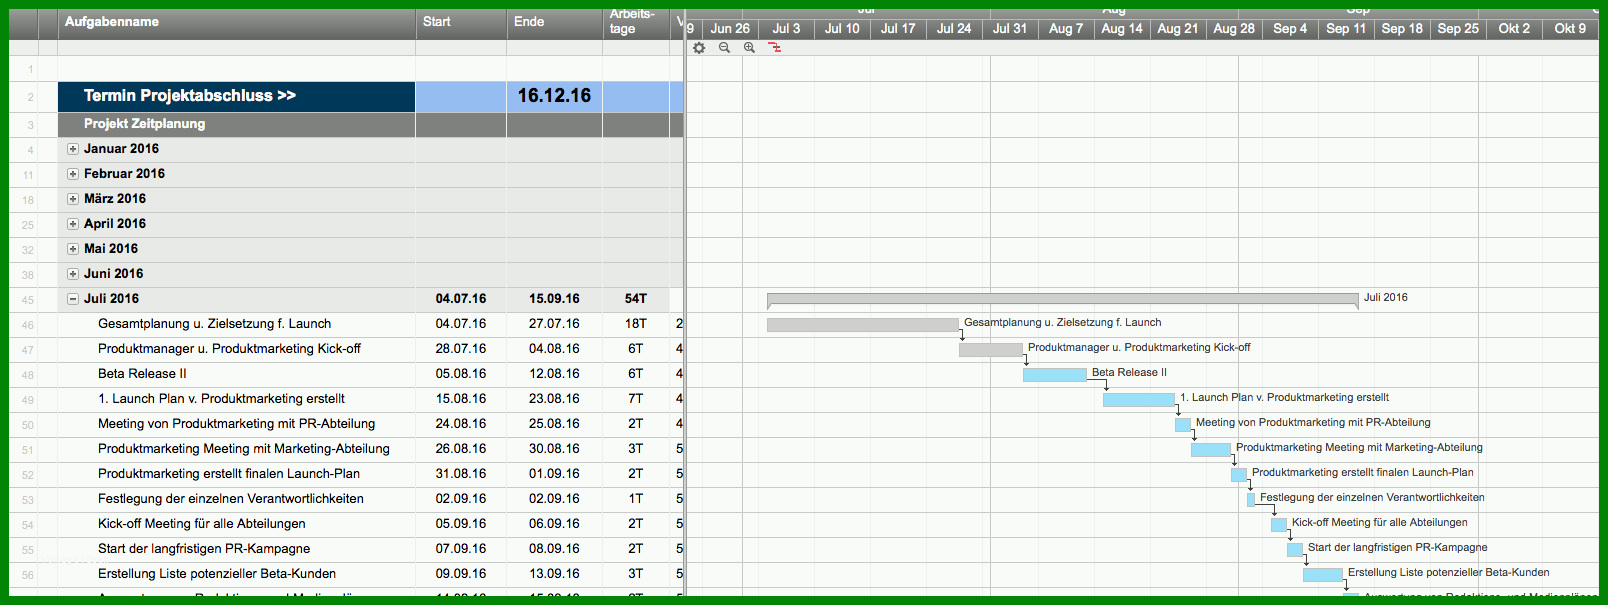Screen dimensions: 1608x605
Task: Click the Jun 26 week header
Action: click(x=730, y=29)
